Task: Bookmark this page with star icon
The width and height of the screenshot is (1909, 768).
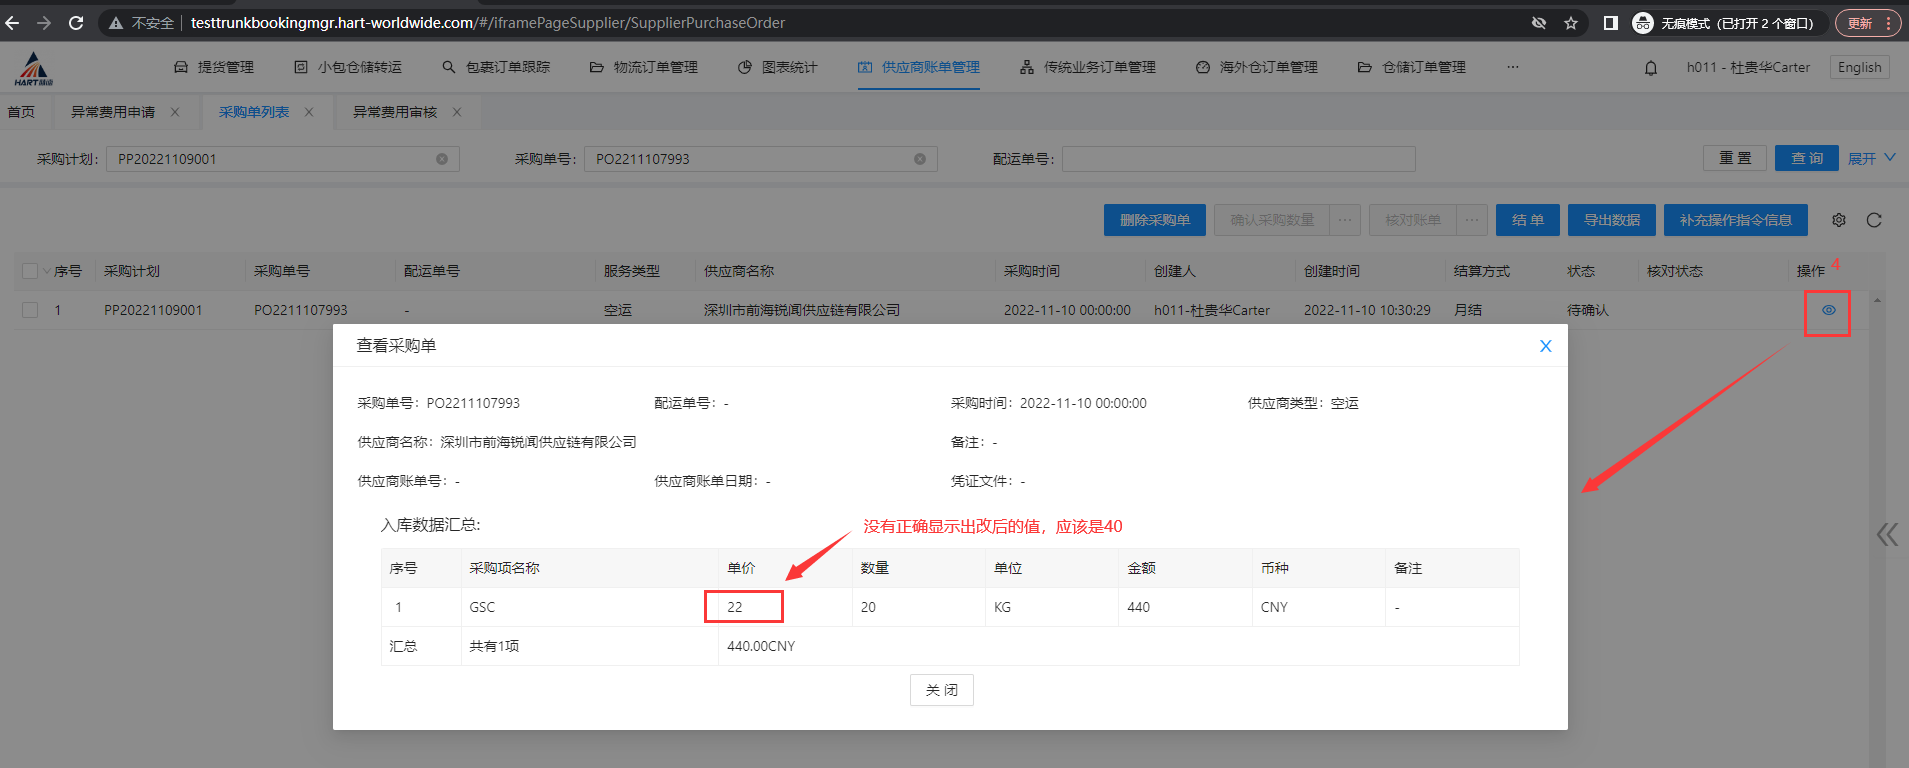Action: click(1571, 23)
